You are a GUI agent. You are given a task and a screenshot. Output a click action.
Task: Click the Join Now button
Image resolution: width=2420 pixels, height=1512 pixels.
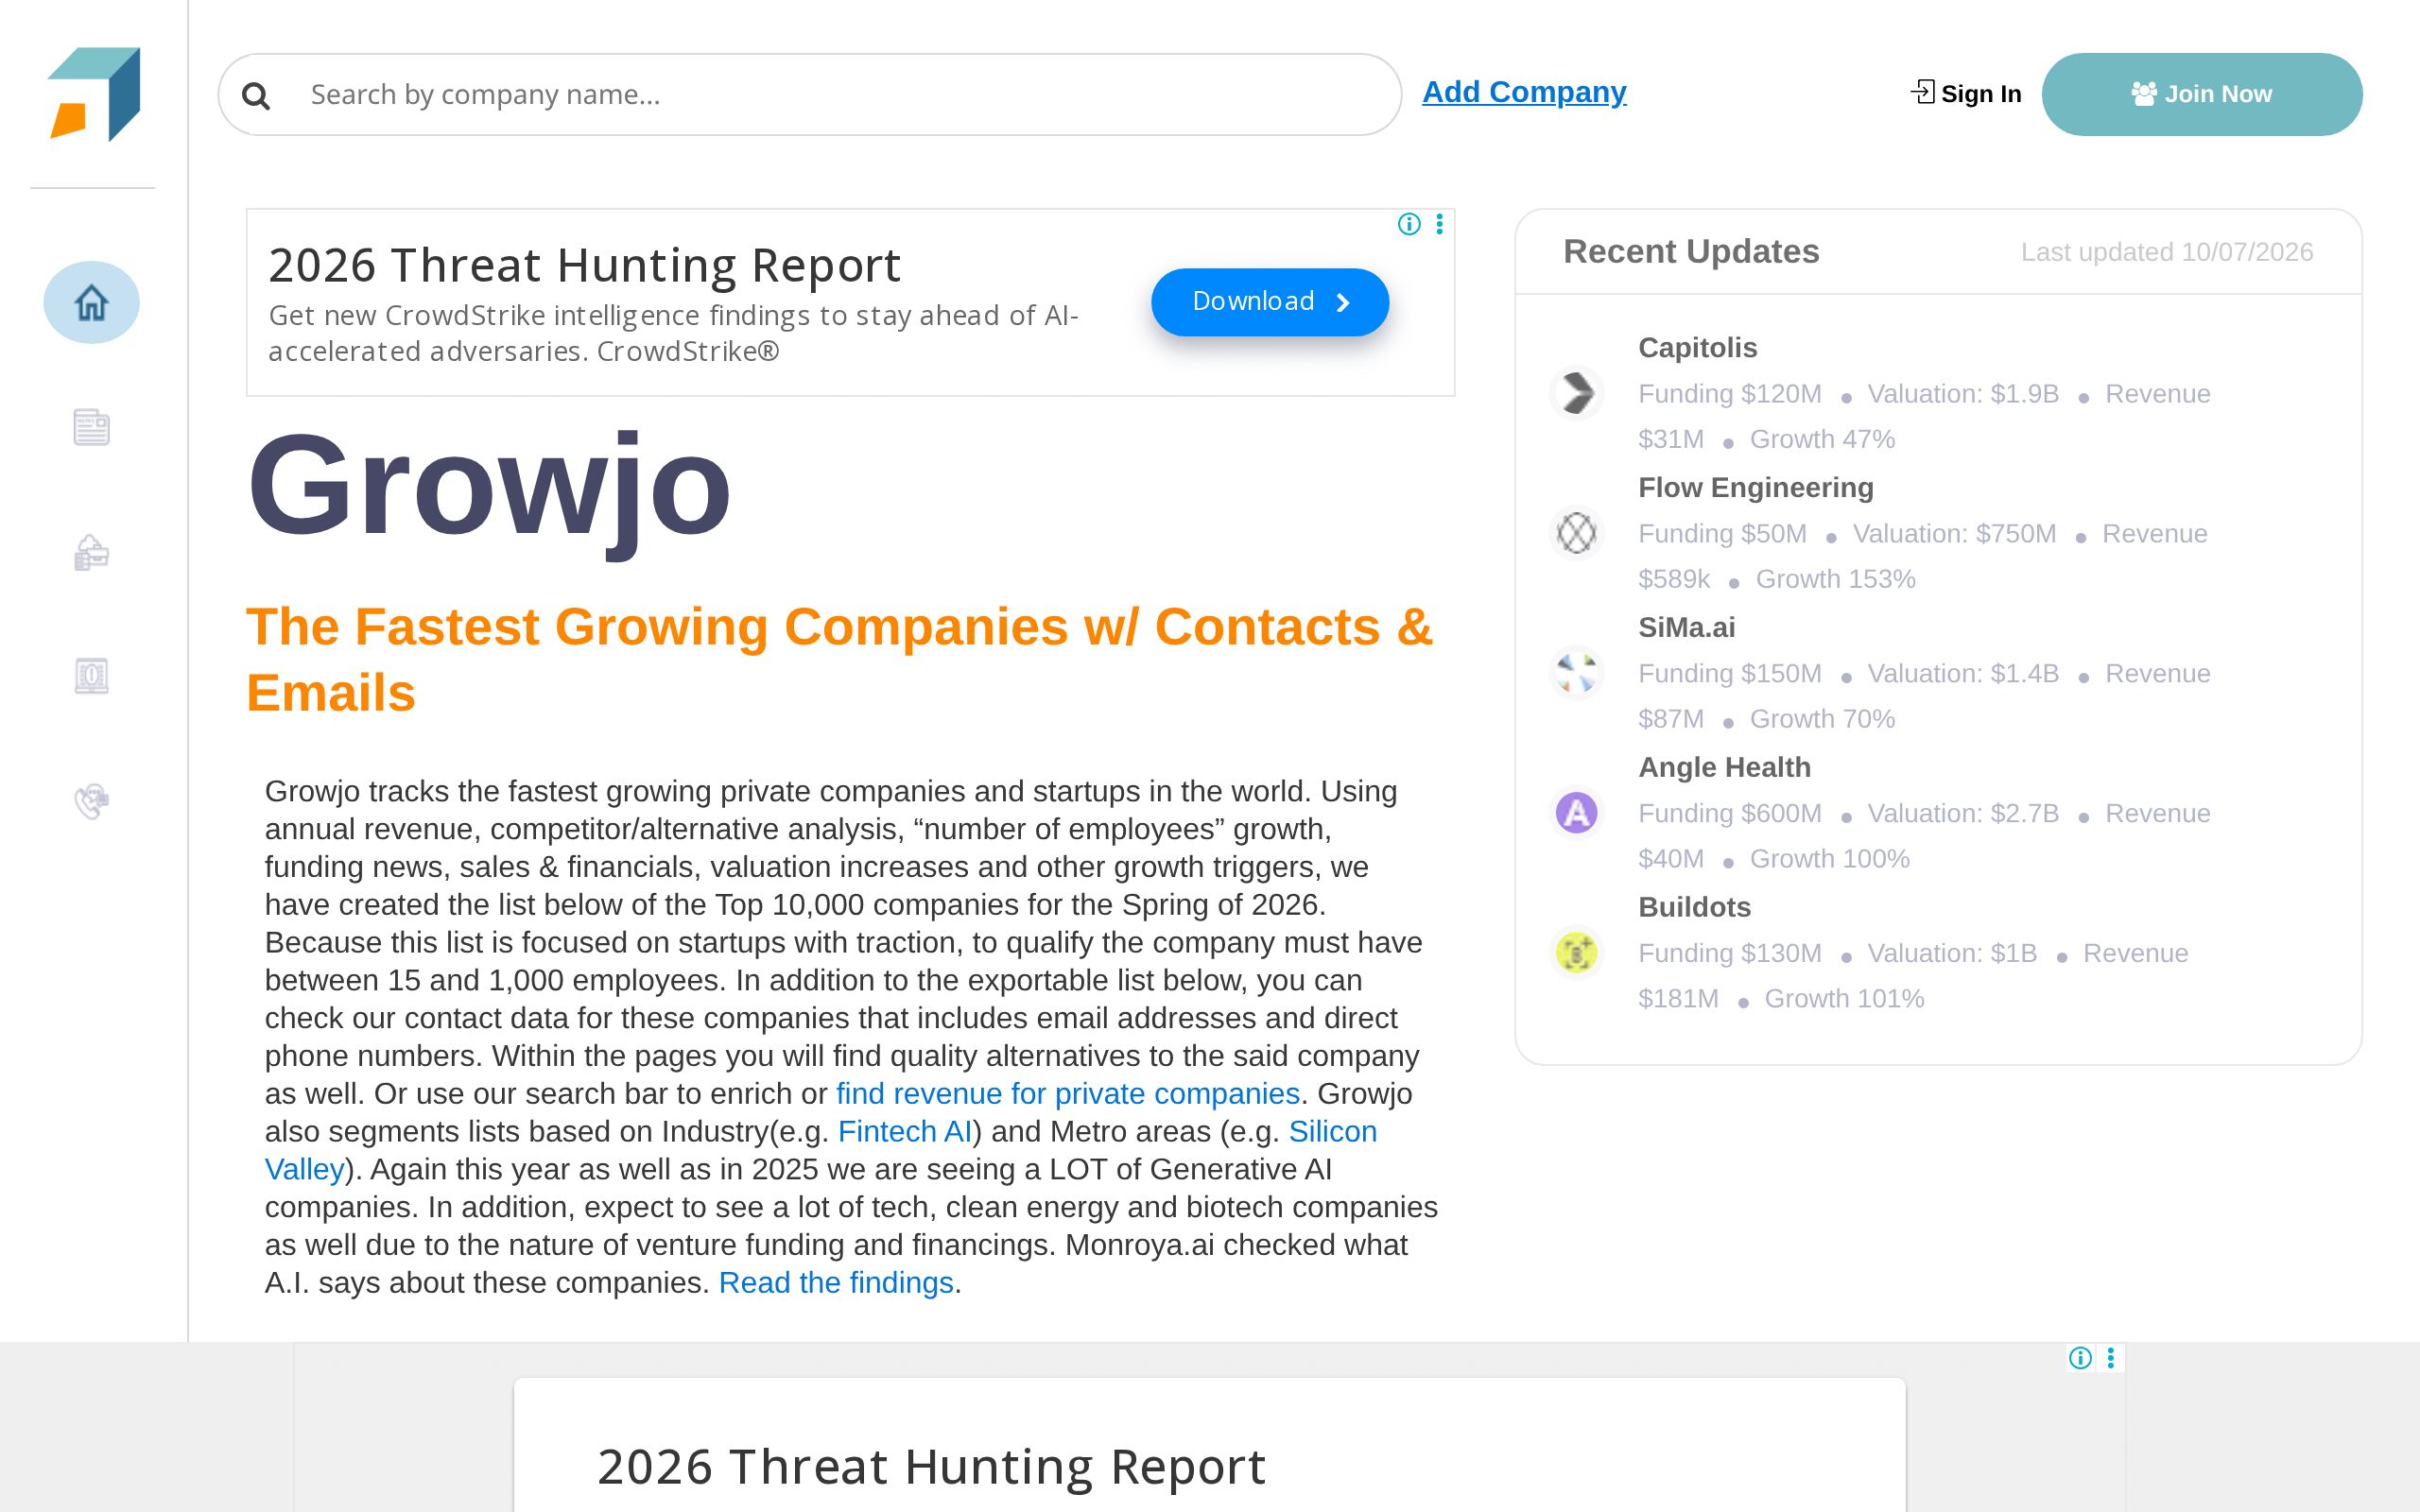tap(2202, 94)
